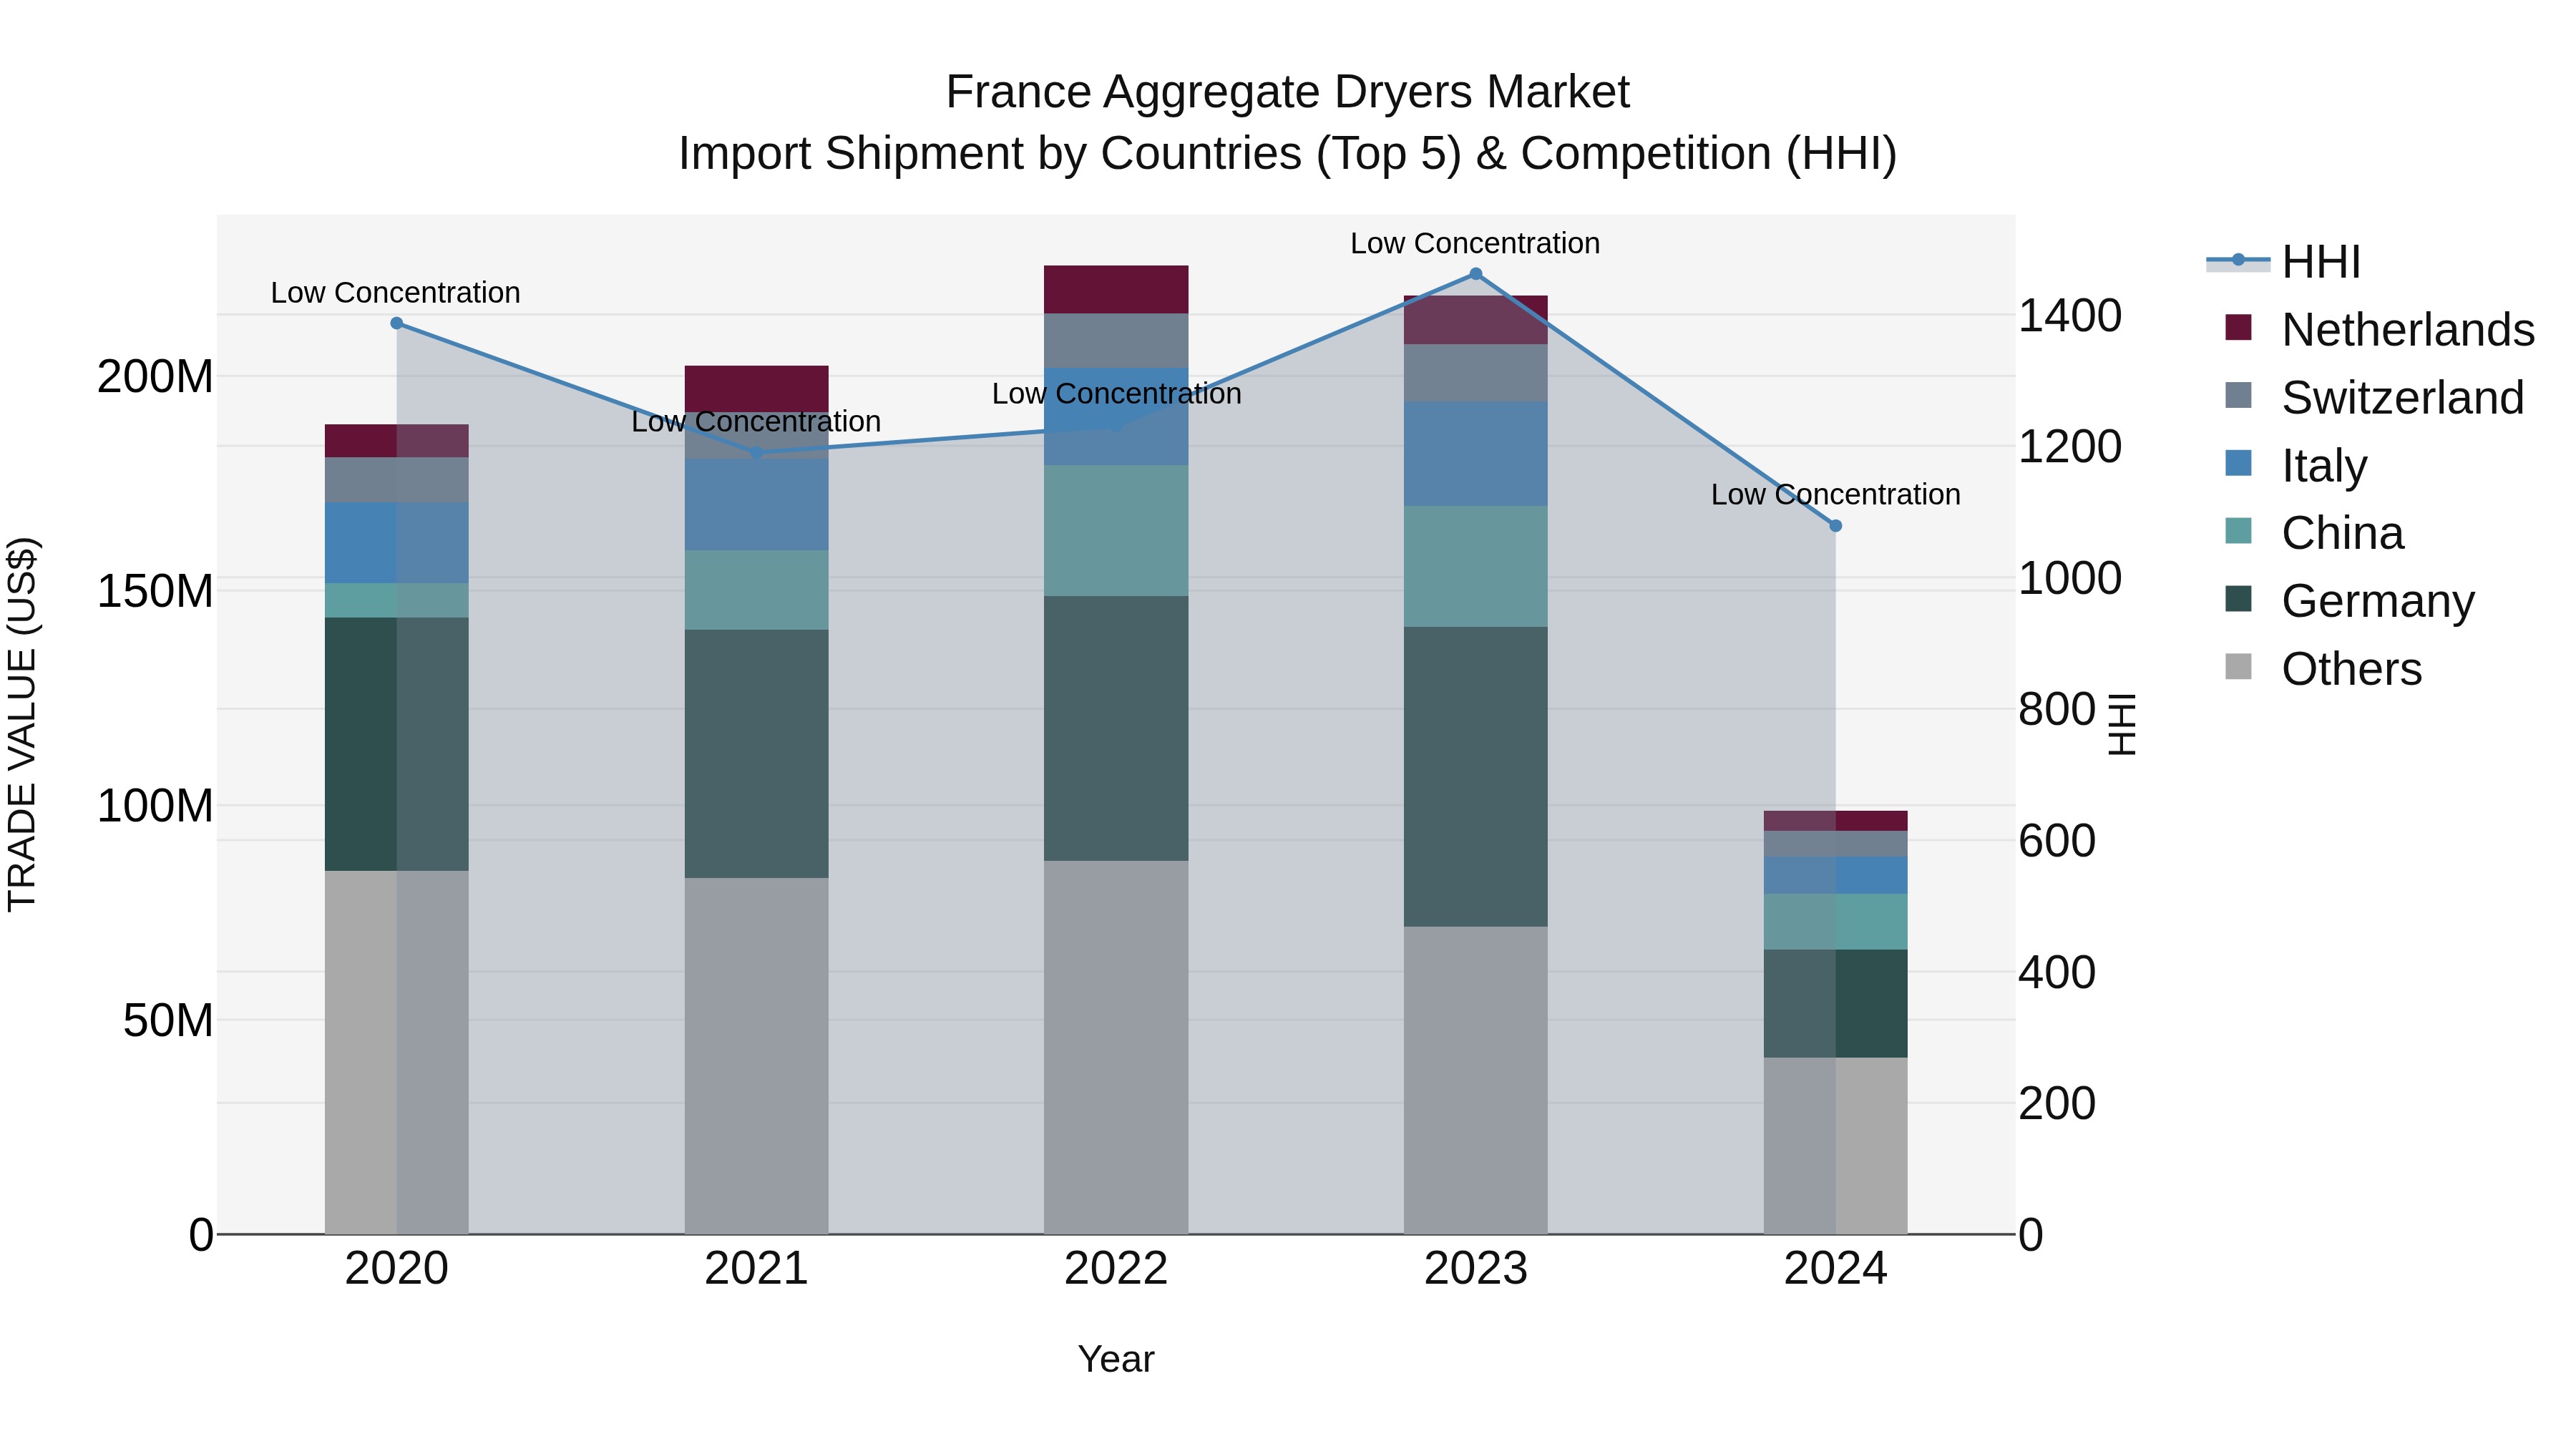The width and height of the screenshot is (2576, 1449).
Task: Click the TRADE VALUE (US$) axis title
Action: point(22,724)
